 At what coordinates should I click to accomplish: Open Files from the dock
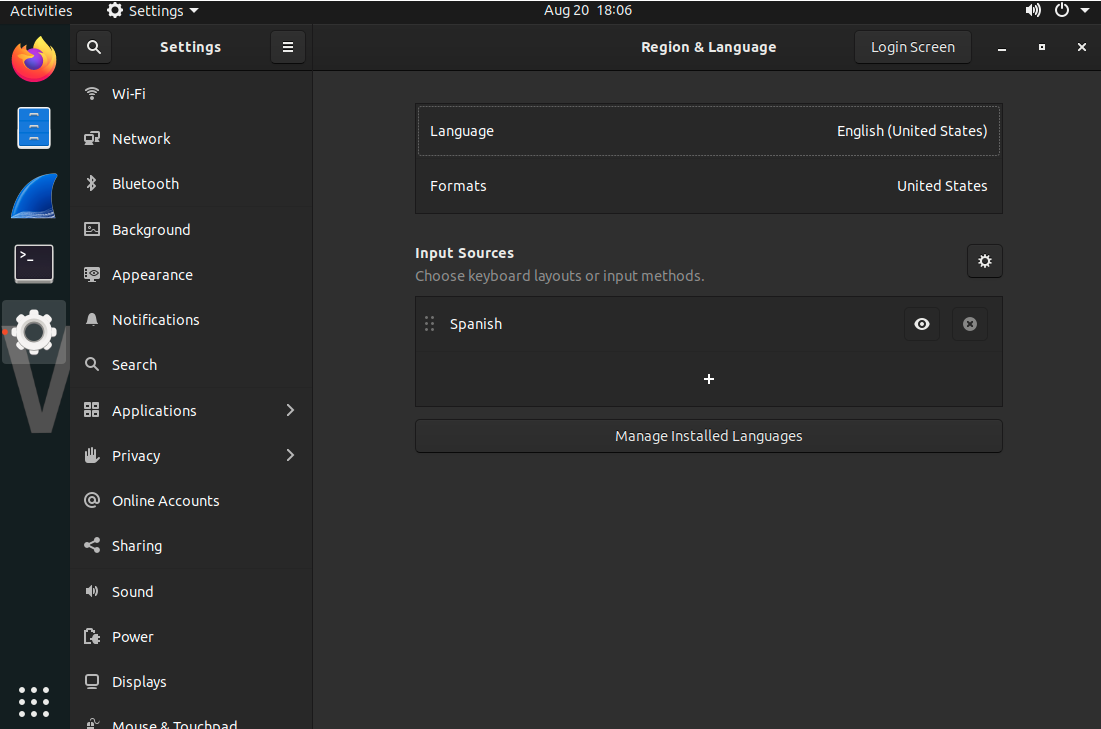(34, 128)
